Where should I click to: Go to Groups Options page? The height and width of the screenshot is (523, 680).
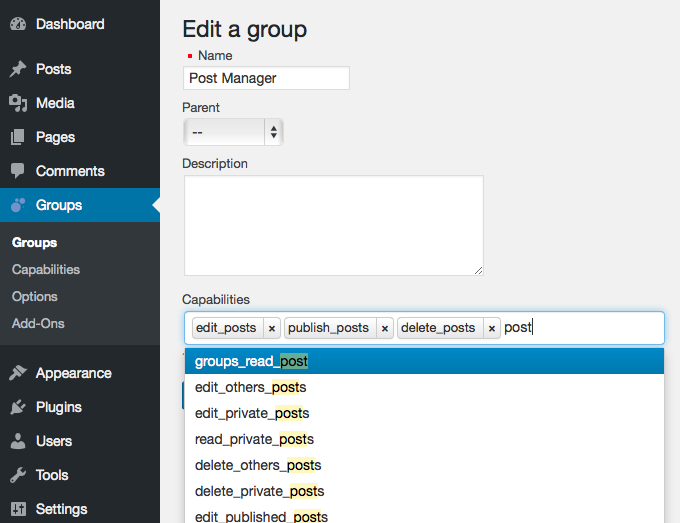pos(35,296)
